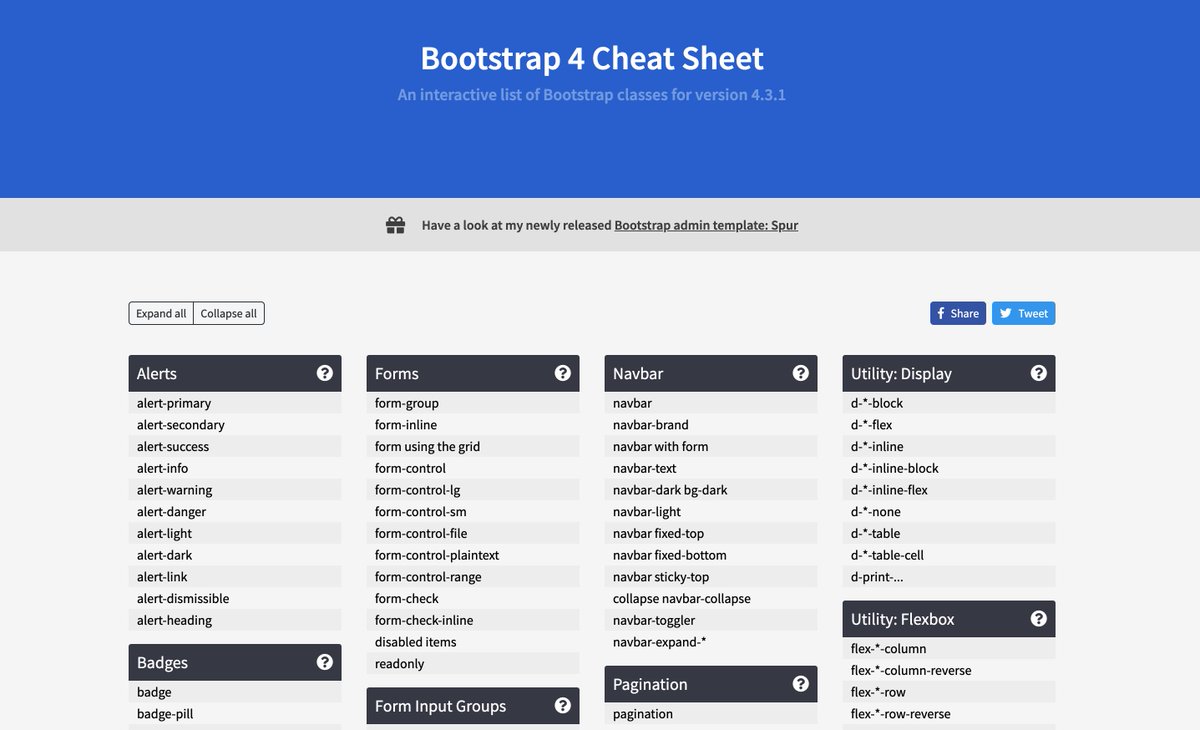Select alert-light class
This screenshot has width=1200, height=730.
point(235,533)
